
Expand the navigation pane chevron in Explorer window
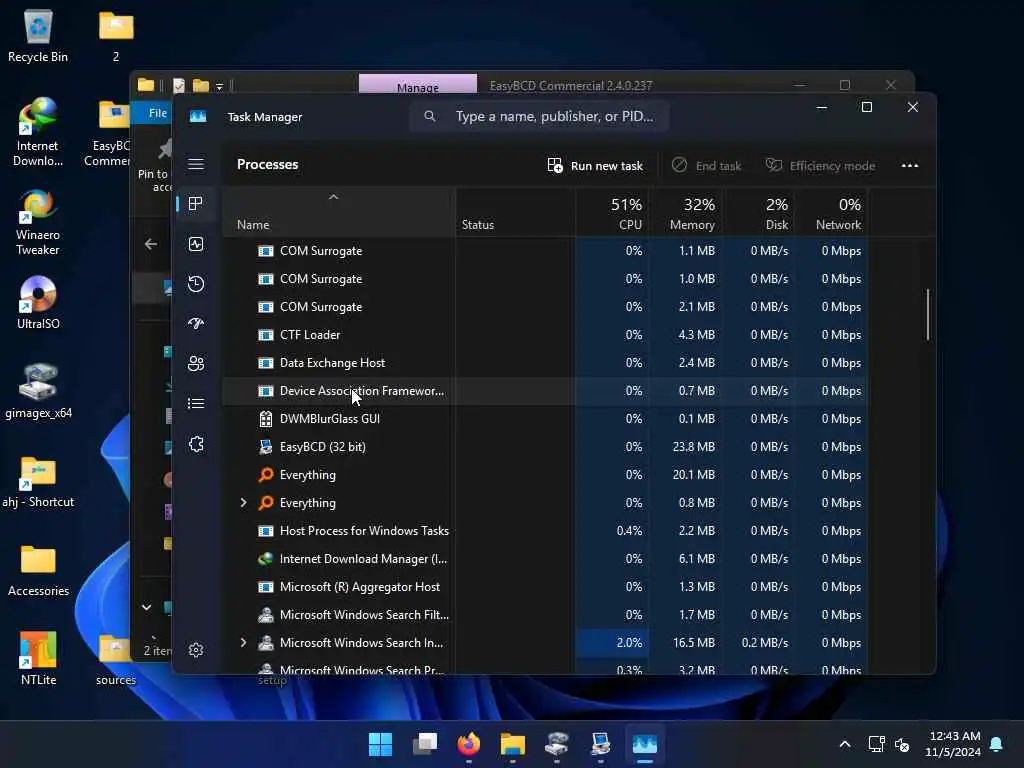(x=146, y=607)
